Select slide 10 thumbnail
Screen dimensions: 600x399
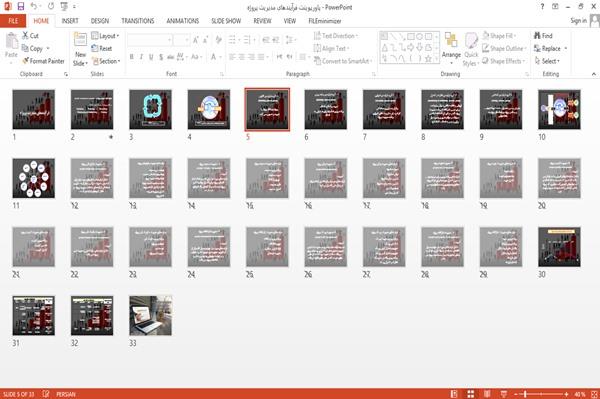(x=559, y=109)
